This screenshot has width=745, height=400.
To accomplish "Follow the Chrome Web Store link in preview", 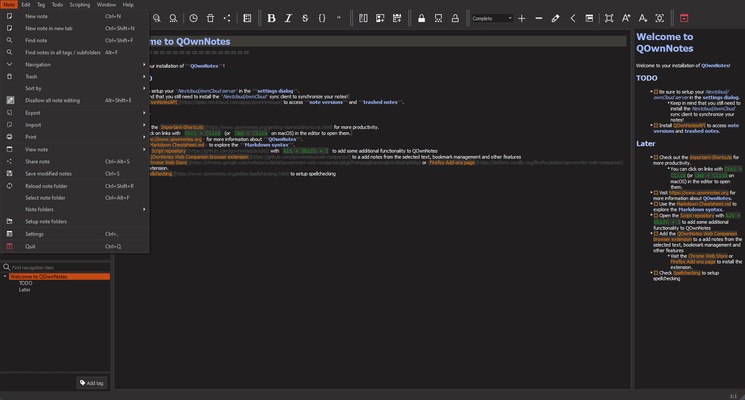I will tap(707, 256).
